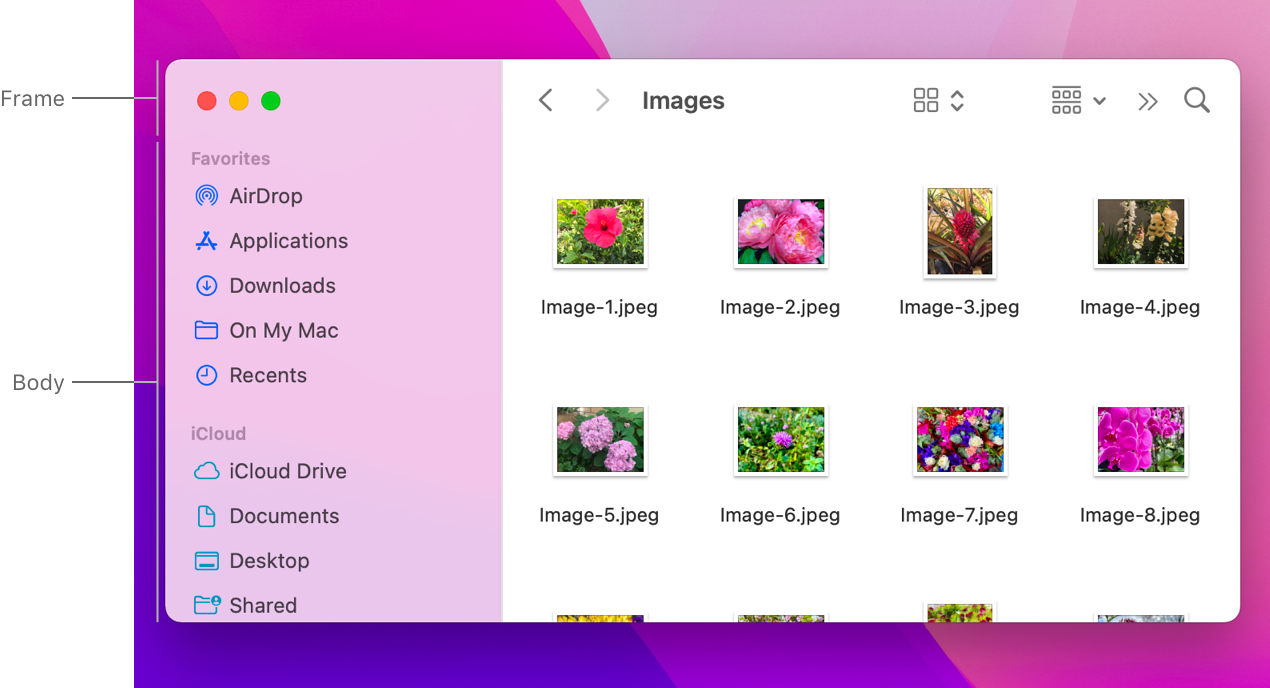Click the Desktop sidebar icon

point(206,561)
